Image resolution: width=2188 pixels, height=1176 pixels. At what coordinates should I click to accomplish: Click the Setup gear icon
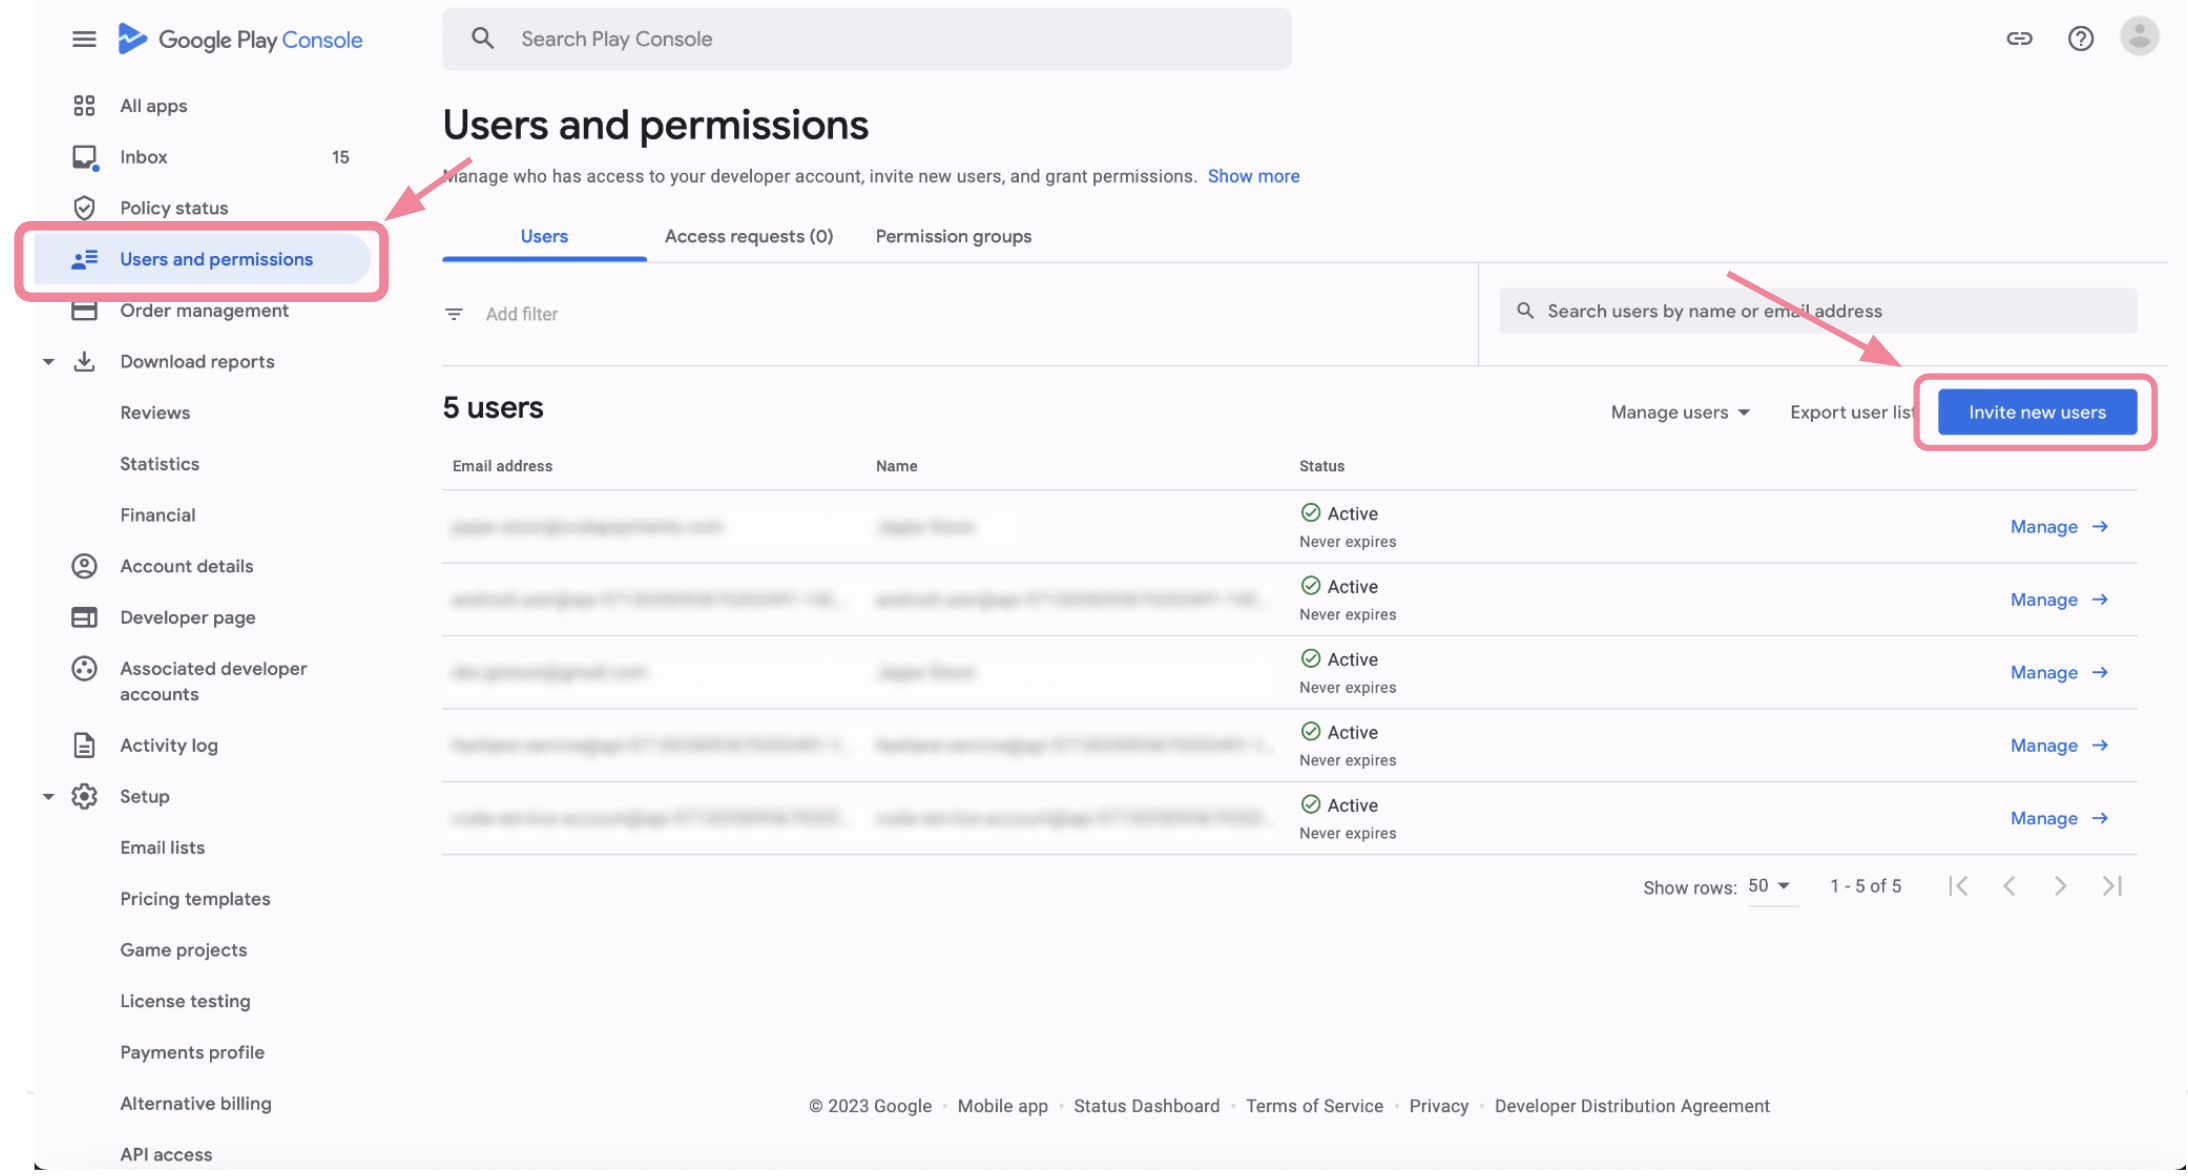click(x=84, y=796)
